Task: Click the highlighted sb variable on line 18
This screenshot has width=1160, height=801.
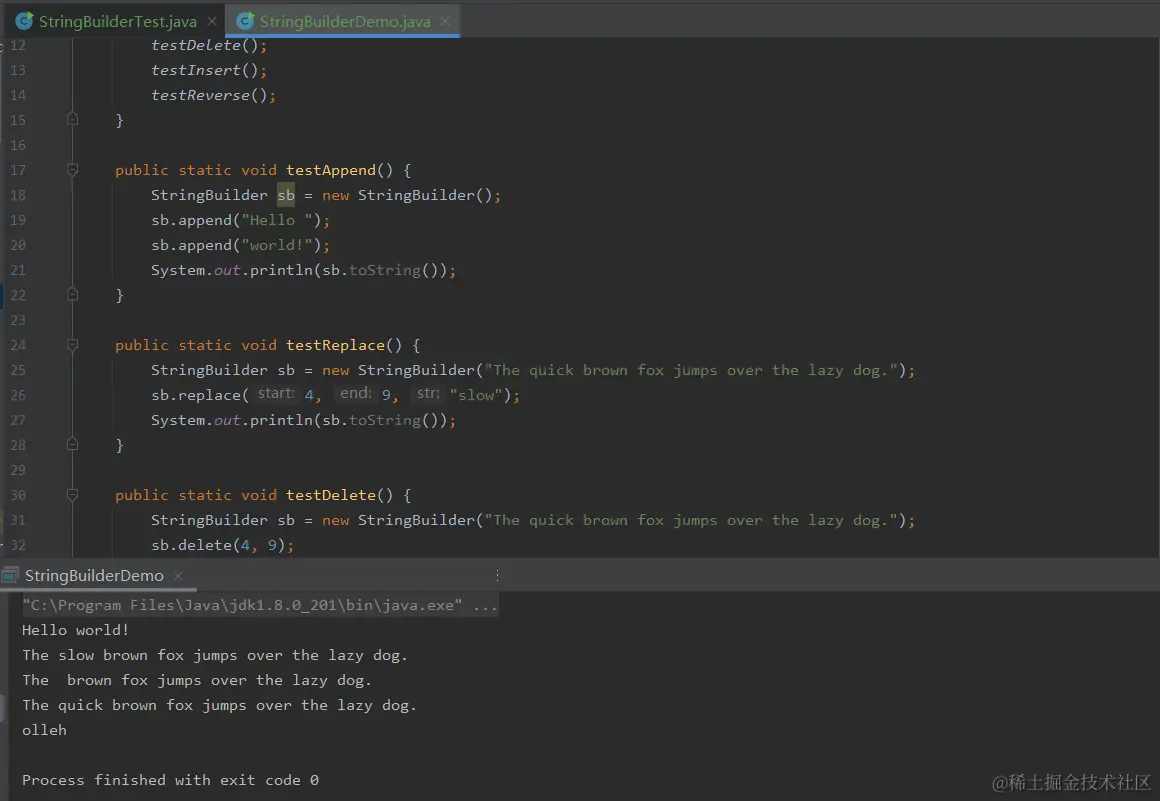Action: click(x=286, y=195)
